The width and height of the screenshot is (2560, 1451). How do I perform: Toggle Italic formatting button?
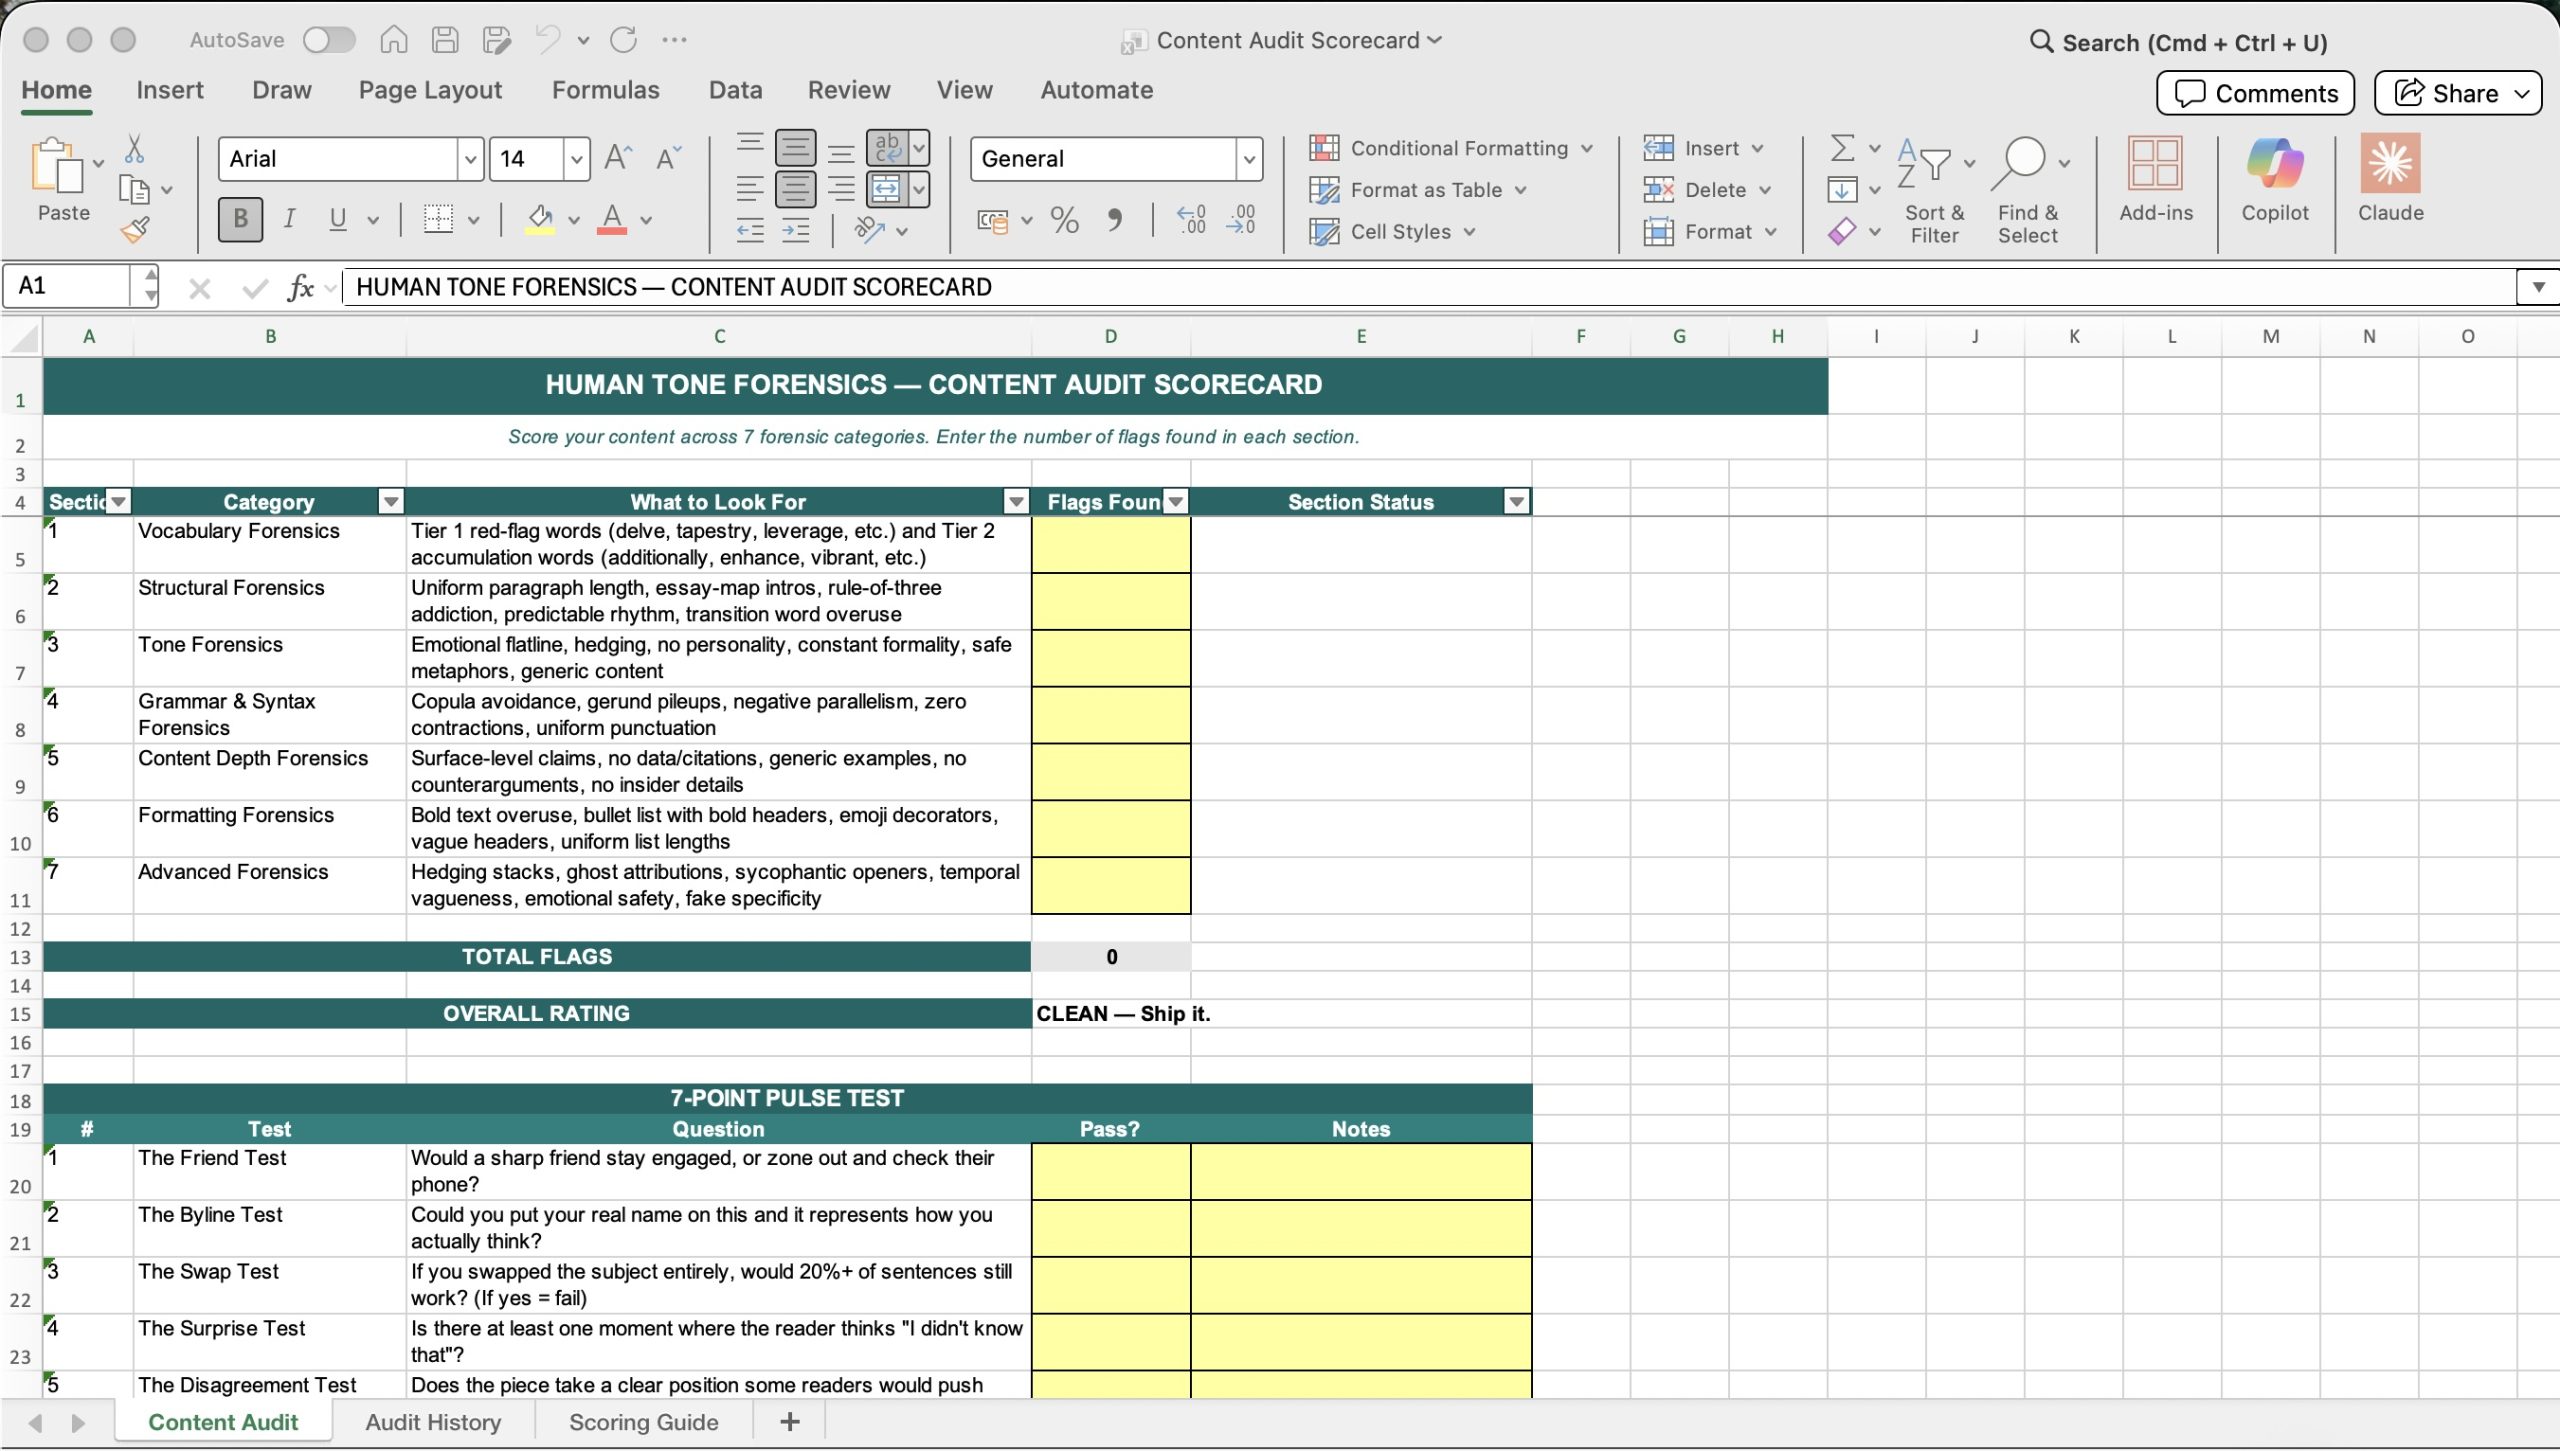[289, 219]
